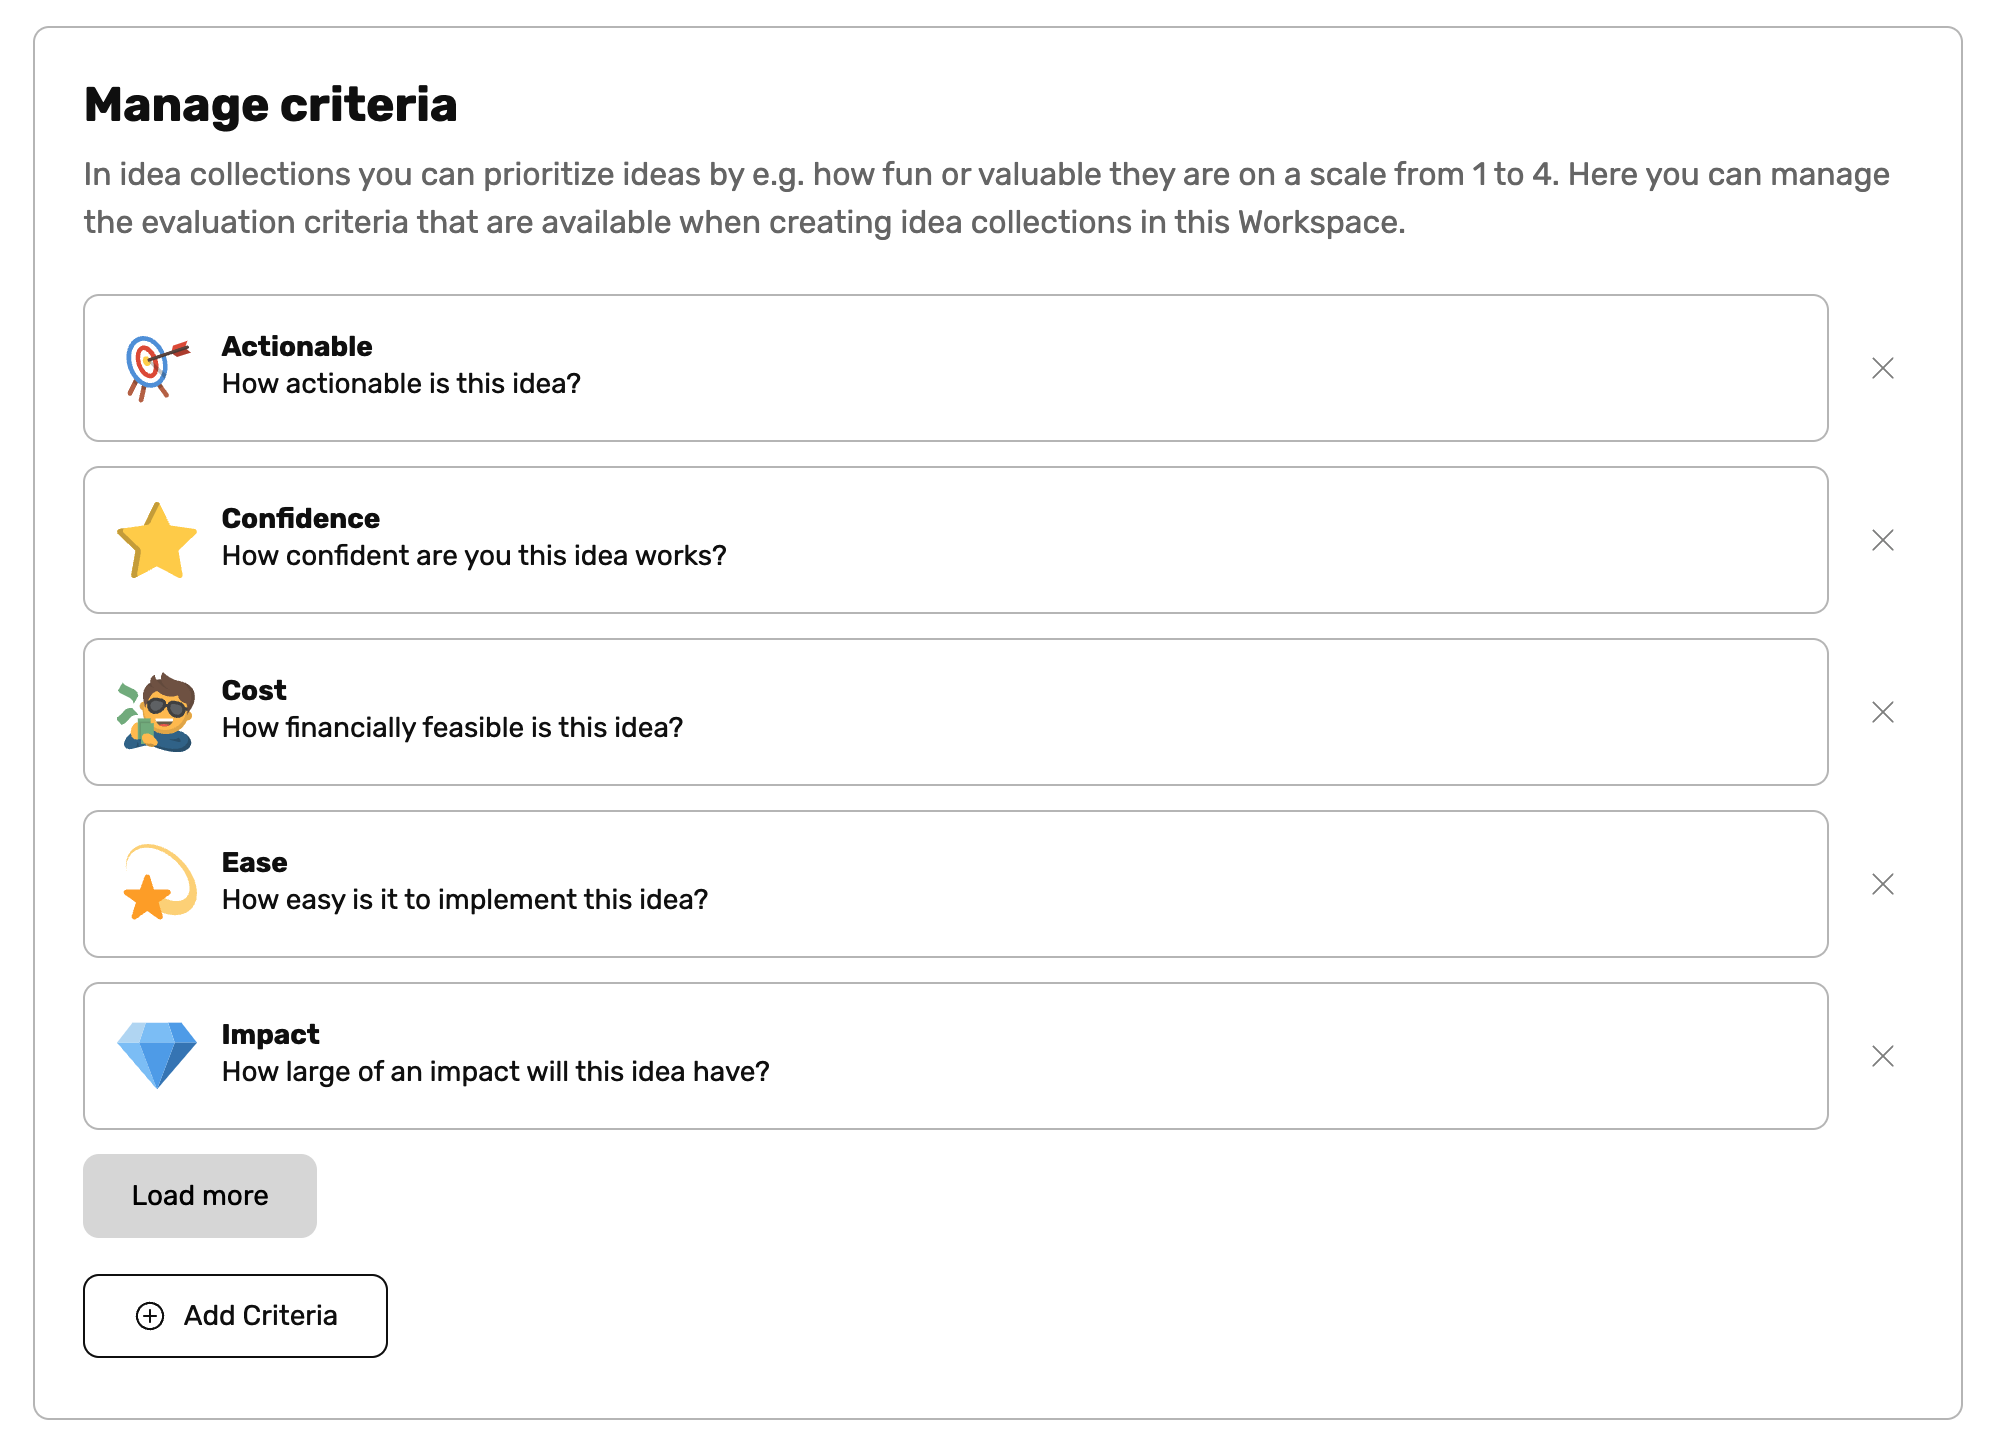Delete the Confidence criterion using the X
Viewport: 1990px width, 1446px height.
[x=1883, y=540]
